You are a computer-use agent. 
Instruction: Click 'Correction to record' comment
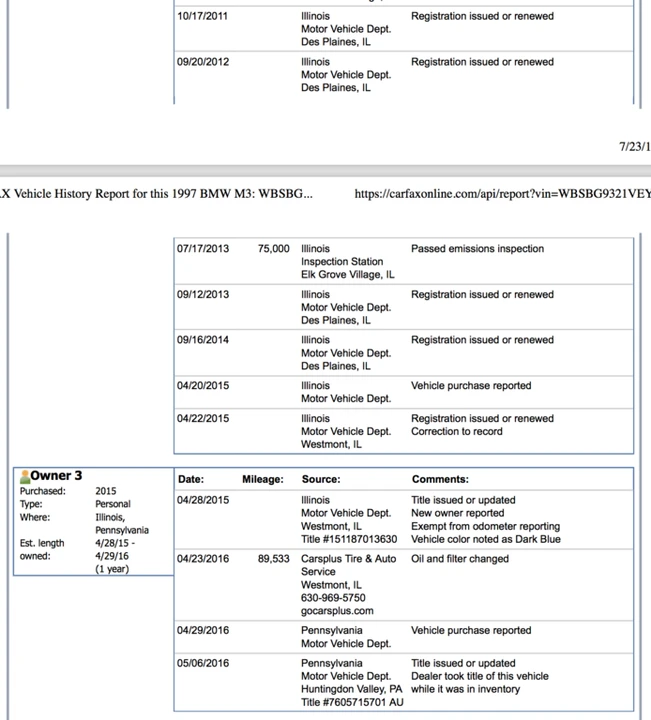[457, 432]
